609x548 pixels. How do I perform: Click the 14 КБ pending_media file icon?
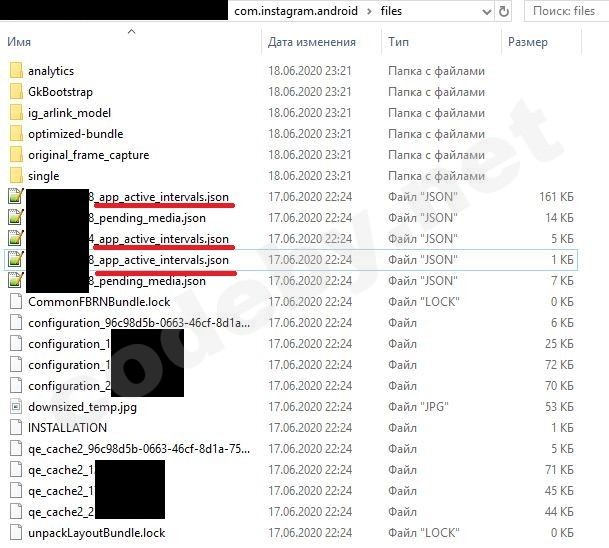16,217
